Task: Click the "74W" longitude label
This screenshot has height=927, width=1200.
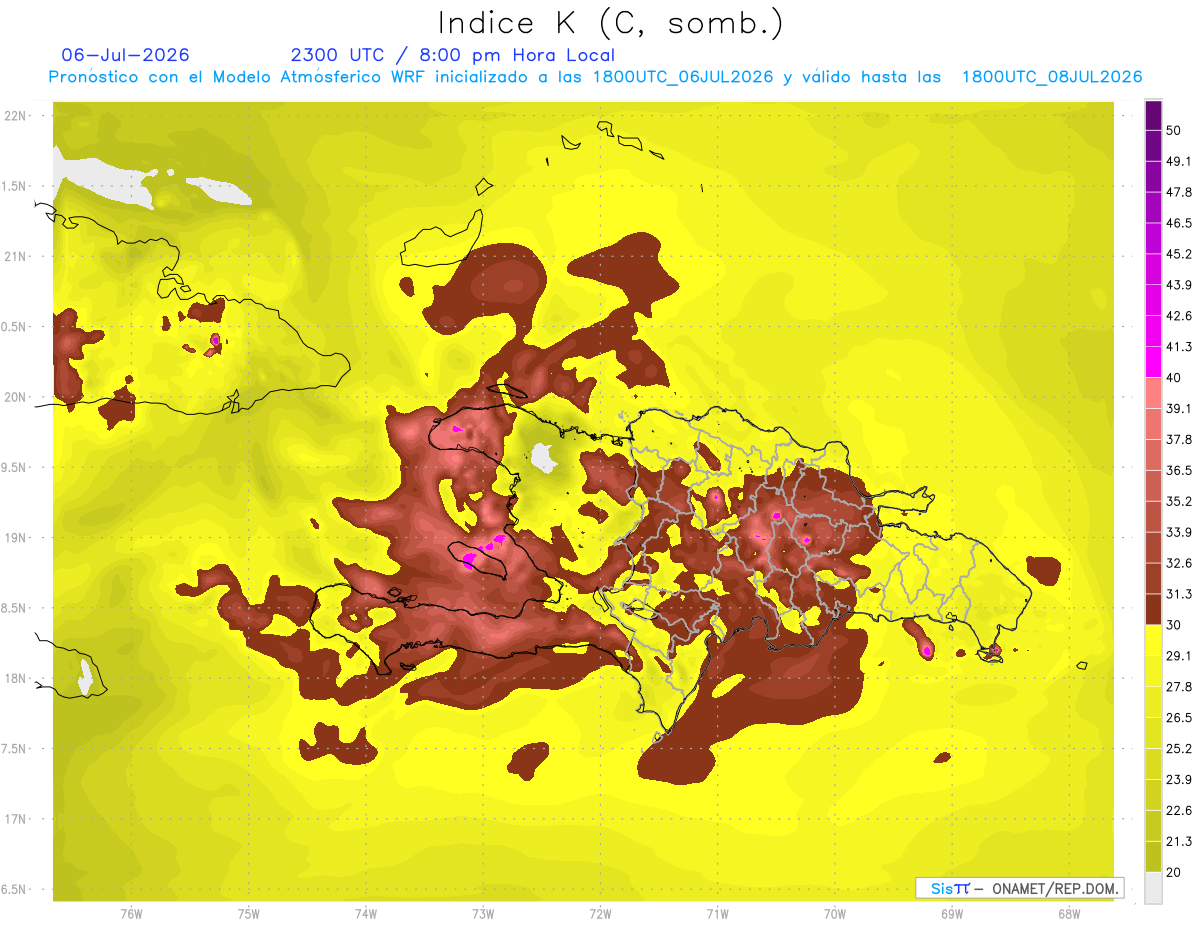Action: (x=366, y=914)
